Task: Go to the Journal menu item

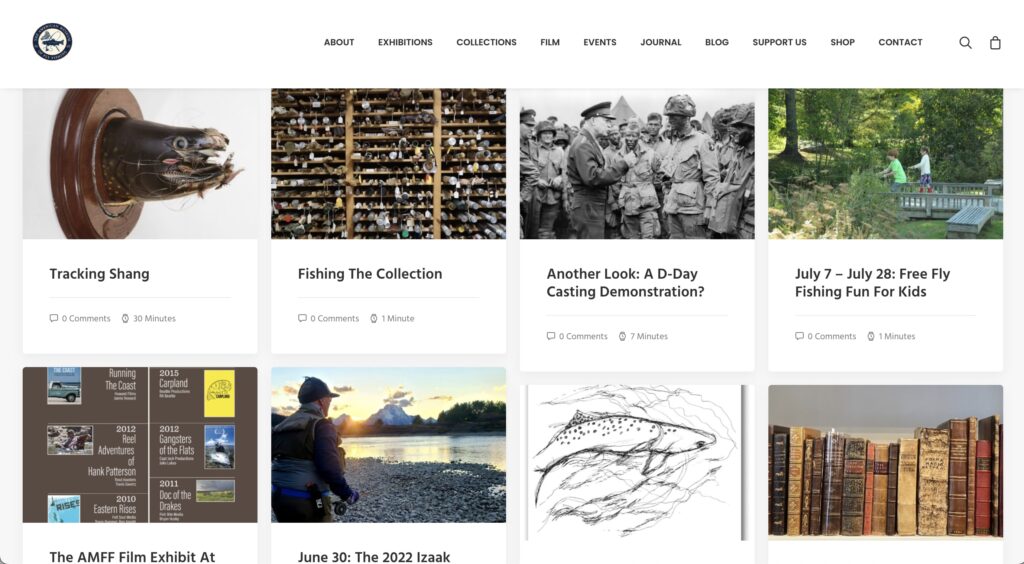Action: click(661, 42)
